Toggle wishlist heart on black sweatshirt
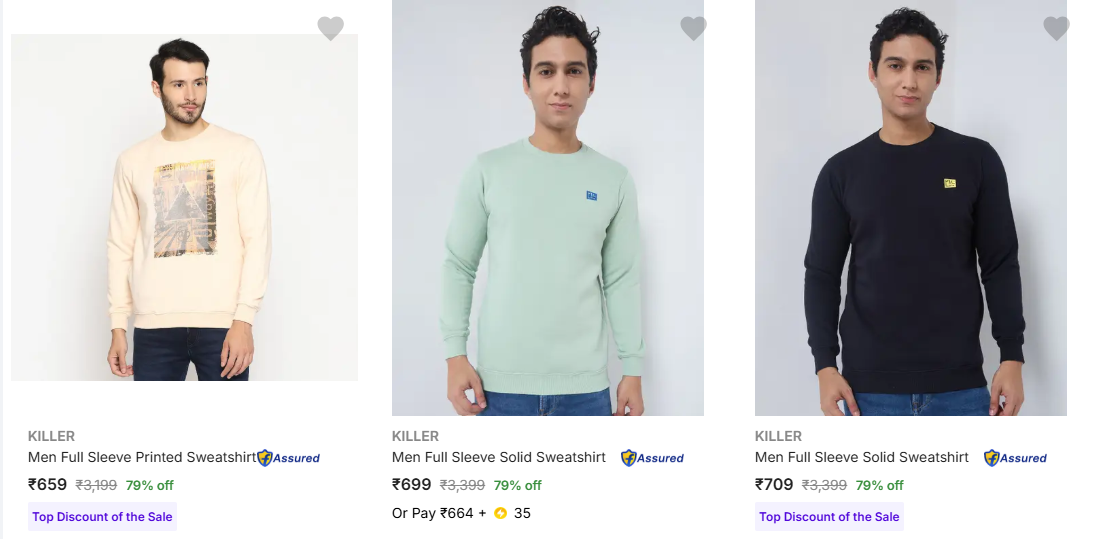The image size is (1100, 539). pyautogui.click(x=1056, y=29)
